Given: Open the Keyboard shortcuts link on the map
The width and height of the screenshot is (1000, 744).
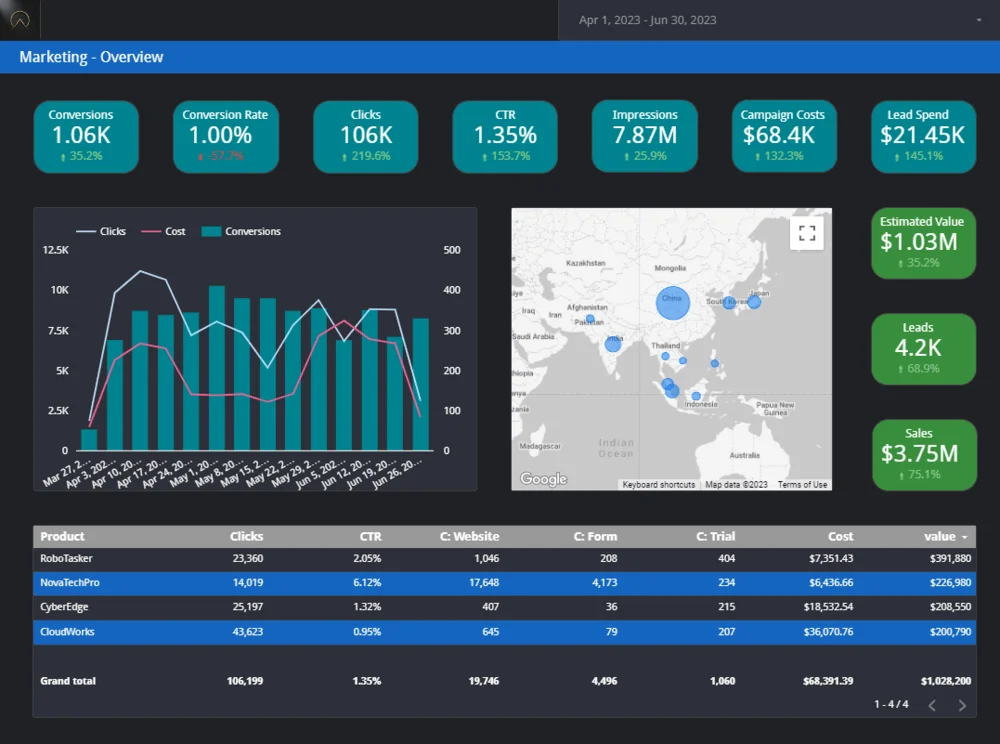Looking at the screenshot, I should point(658,484).
